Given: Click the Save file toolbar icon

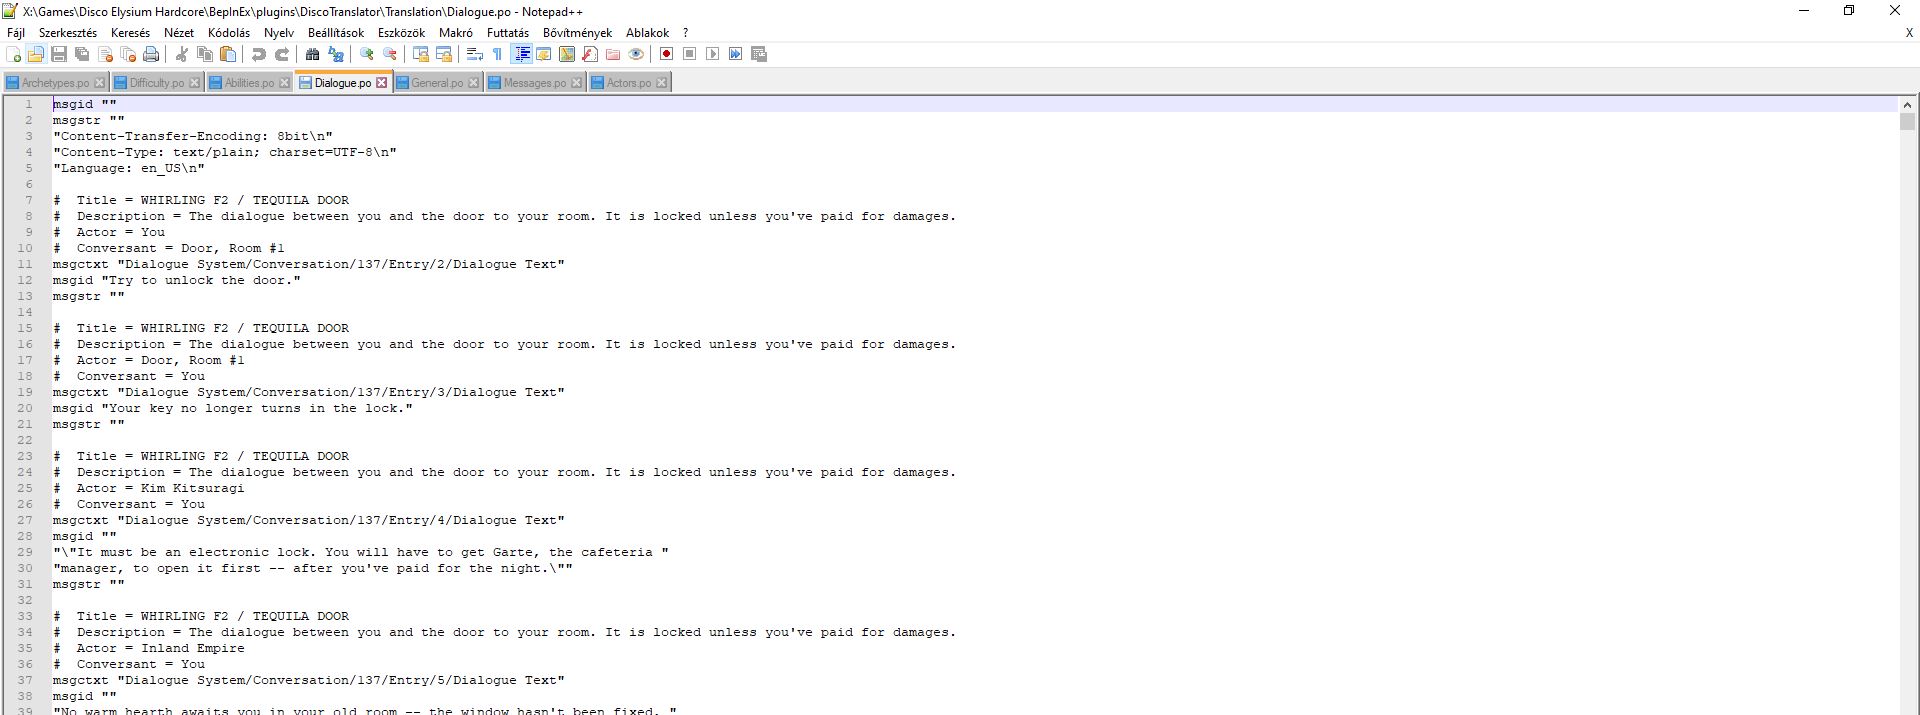Looking at the screenshot, I should coord(59,54).
